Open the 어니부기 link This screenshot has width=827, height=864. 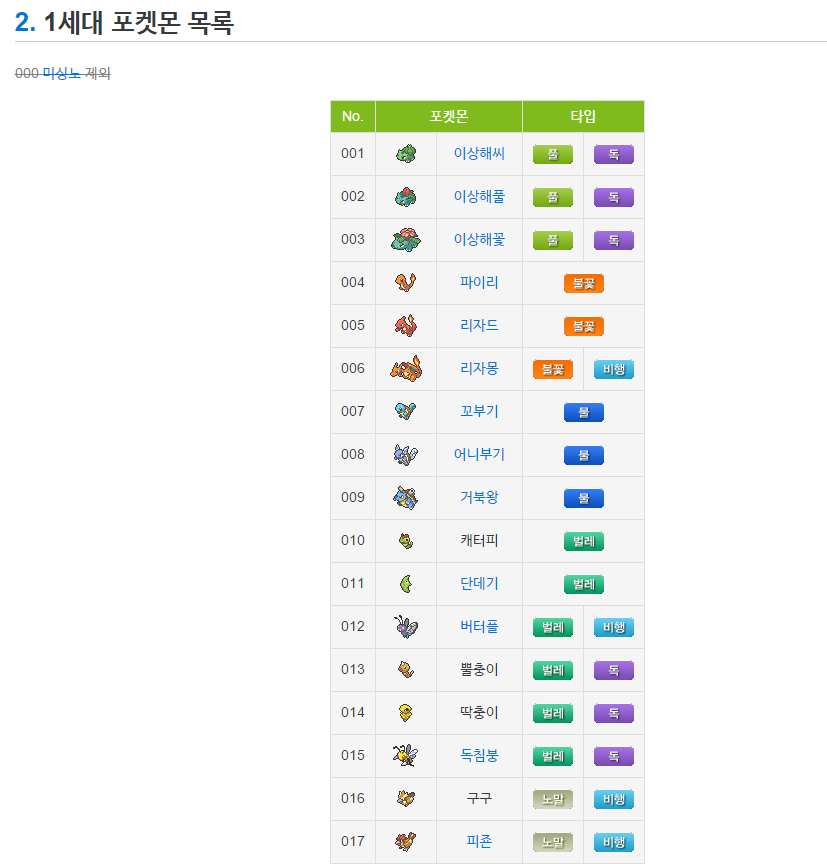tap(479, 454)
